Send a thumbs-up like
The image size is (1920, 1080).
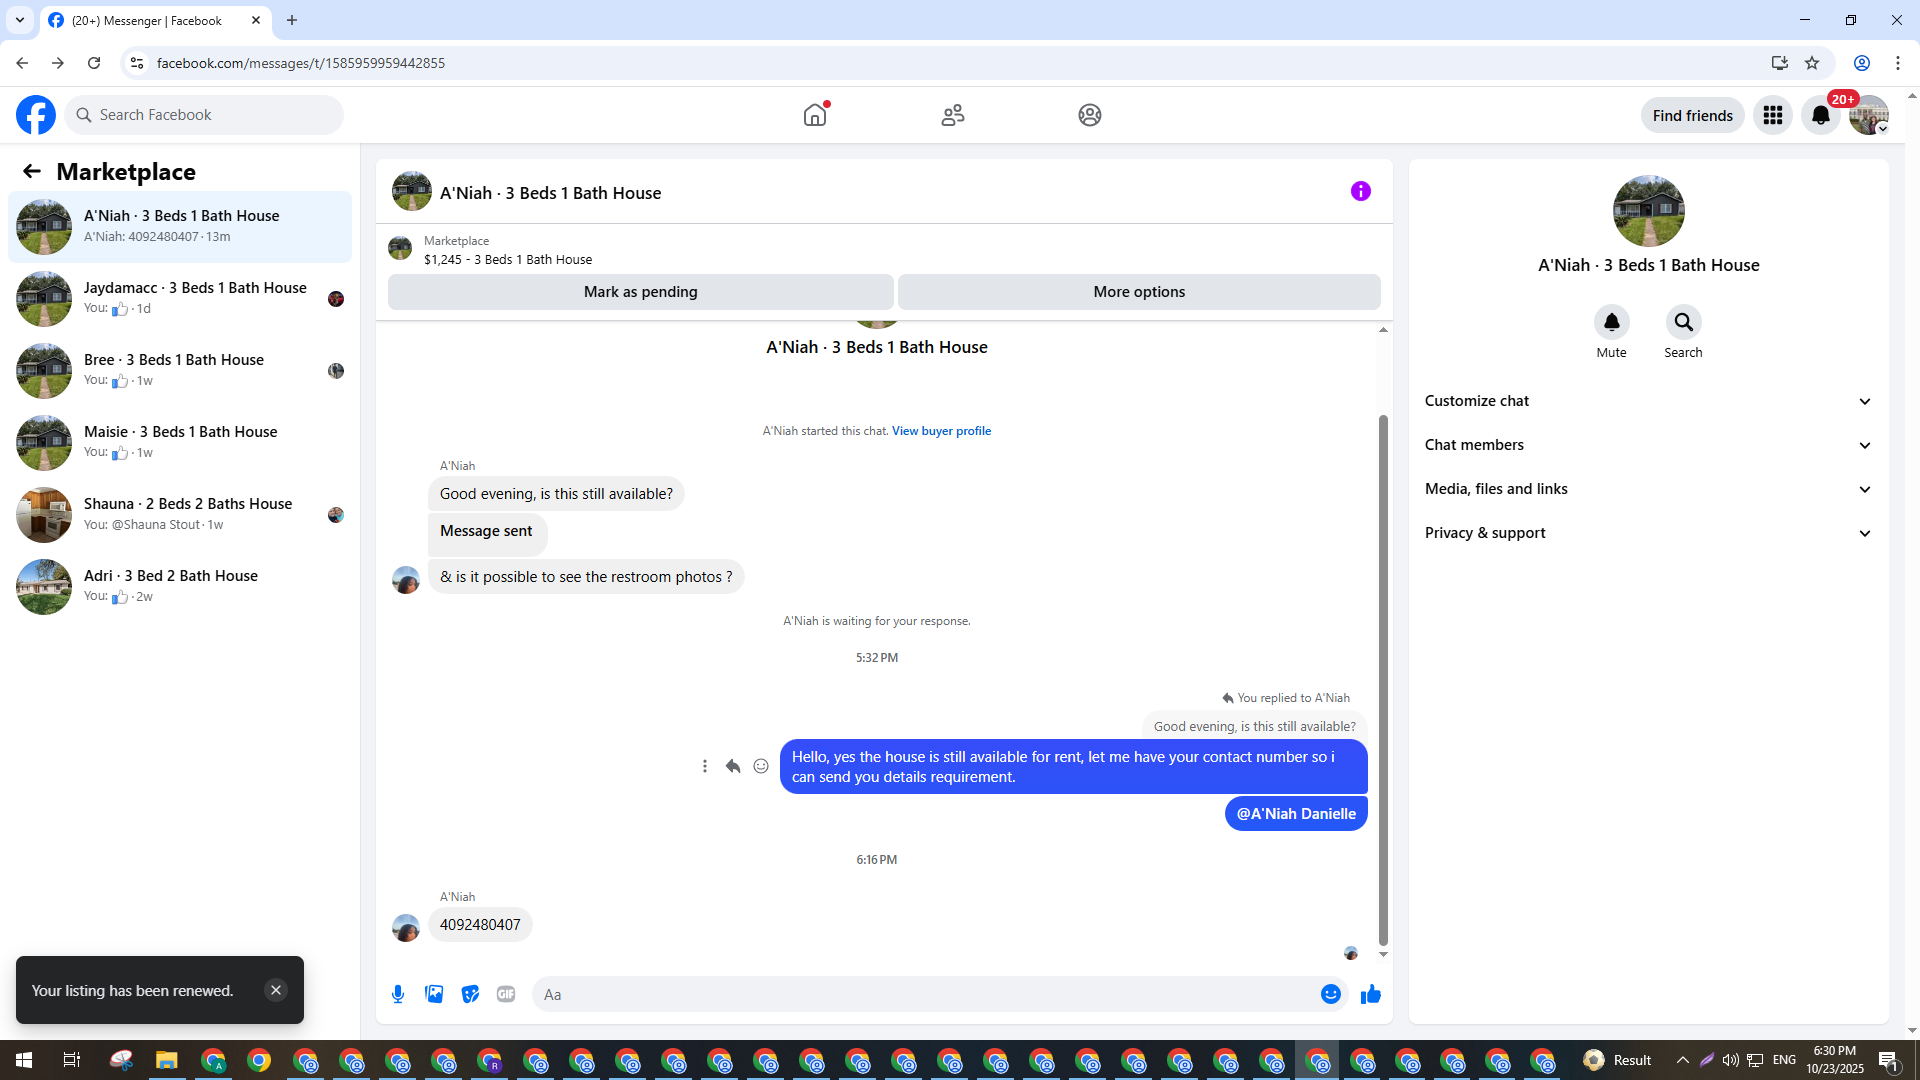coord(1370,994)
